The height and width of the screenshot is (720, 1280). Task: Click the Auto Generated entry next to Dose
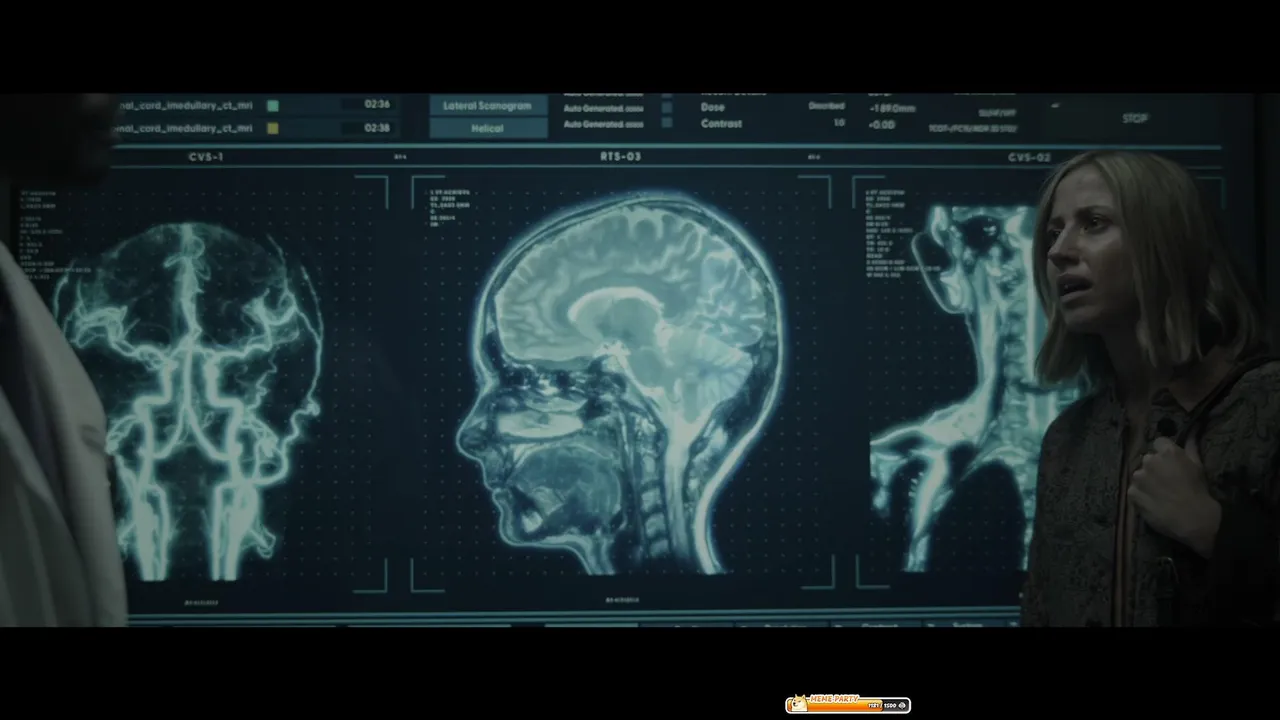point(603,107)
